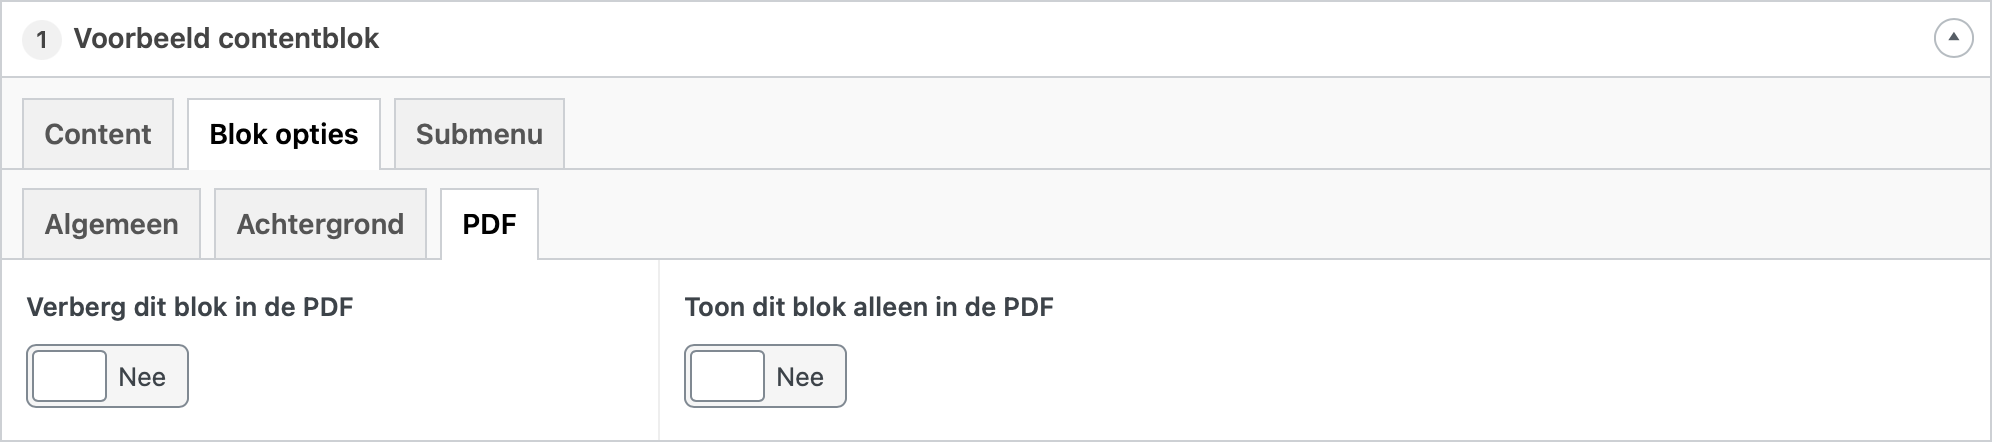Open the Submenu tab

(x=479, y=134)
